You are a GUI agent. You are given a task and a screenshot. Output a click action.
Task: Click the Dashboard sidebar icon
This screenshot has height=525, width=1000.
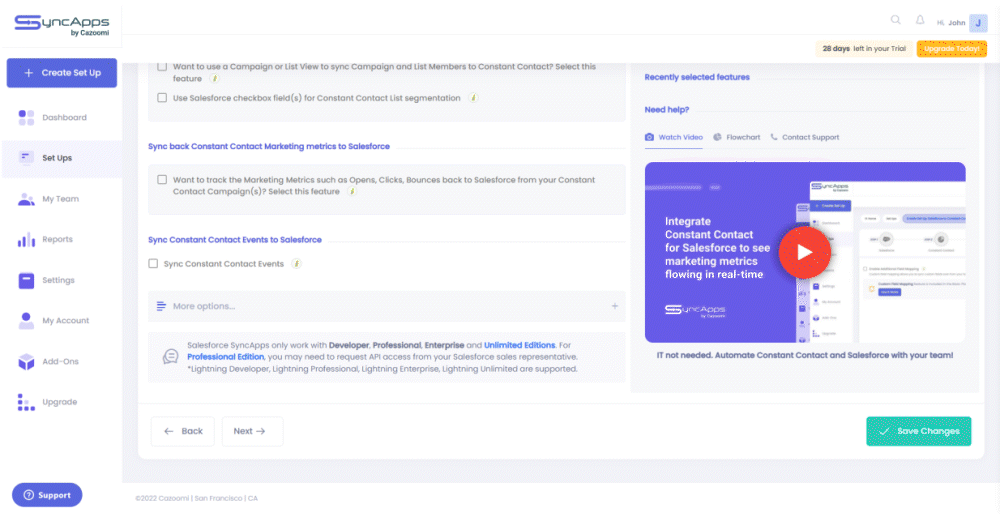pos(26,117)
